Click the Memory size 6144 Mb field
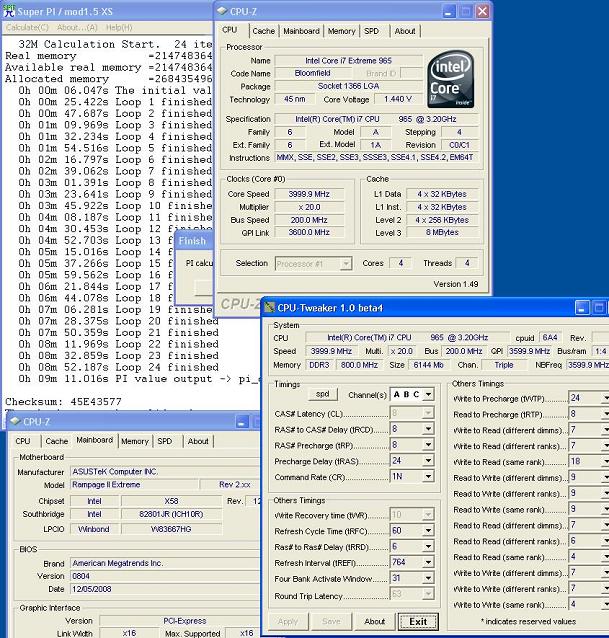The height and width of the screenshot is (638, 609). point(428,365)
